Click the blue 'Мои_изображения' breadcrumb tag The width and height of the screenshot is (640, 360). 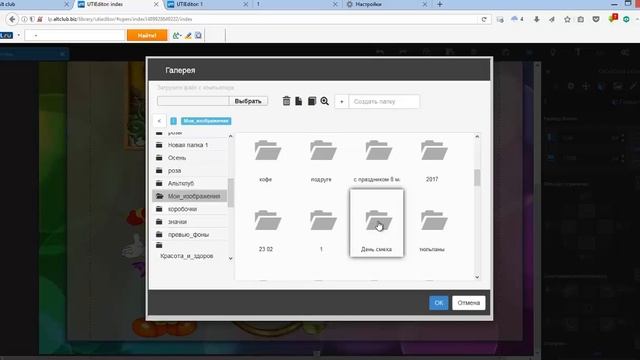[206, 121]
